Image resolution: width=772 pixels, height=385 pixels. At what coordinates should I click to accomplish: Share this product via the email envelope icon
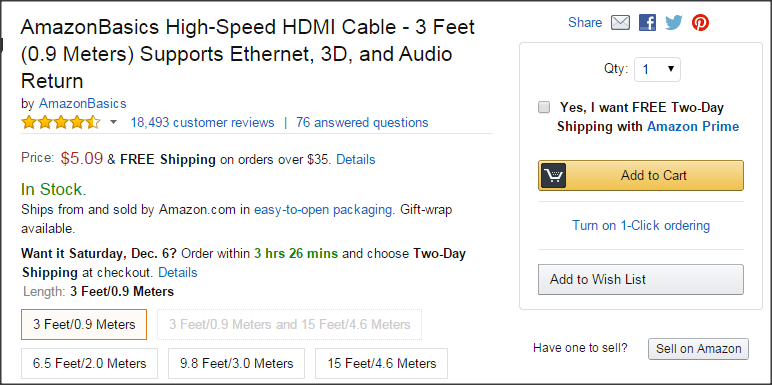[x=620, y=23]
